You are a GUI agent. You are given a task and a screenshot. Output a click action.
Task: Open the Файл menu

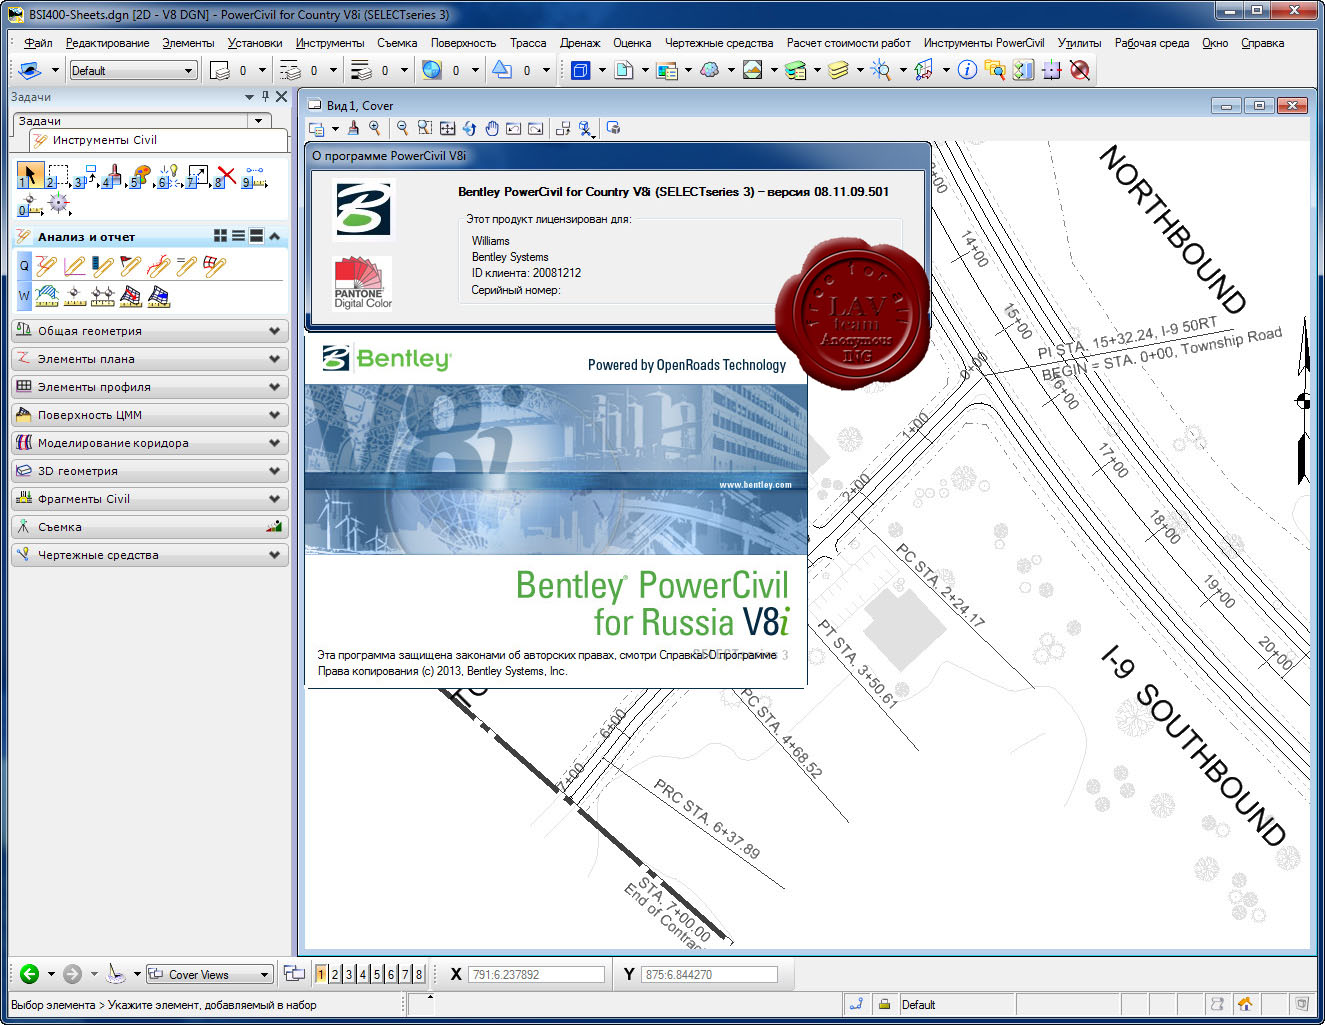[x=38, y=43]
